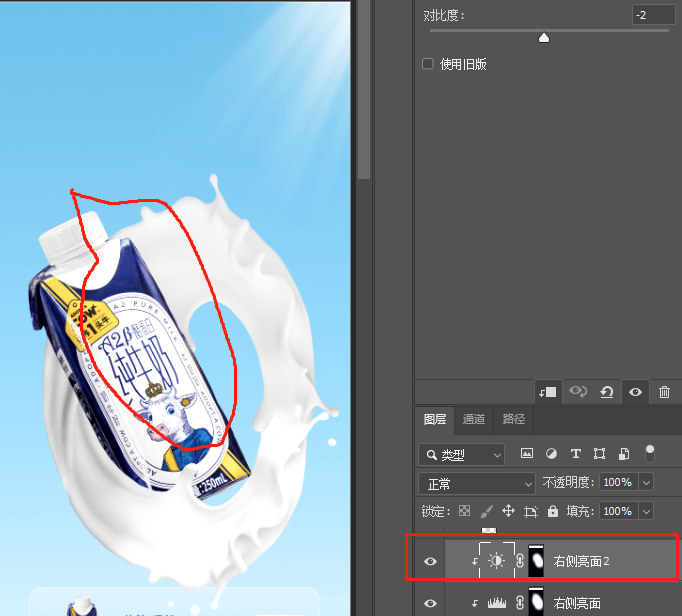Select brightness/contrast icon on 右侧亮面2
This screenshot has height=616, width=682.
pyautogui.click(x=497, y=560)
